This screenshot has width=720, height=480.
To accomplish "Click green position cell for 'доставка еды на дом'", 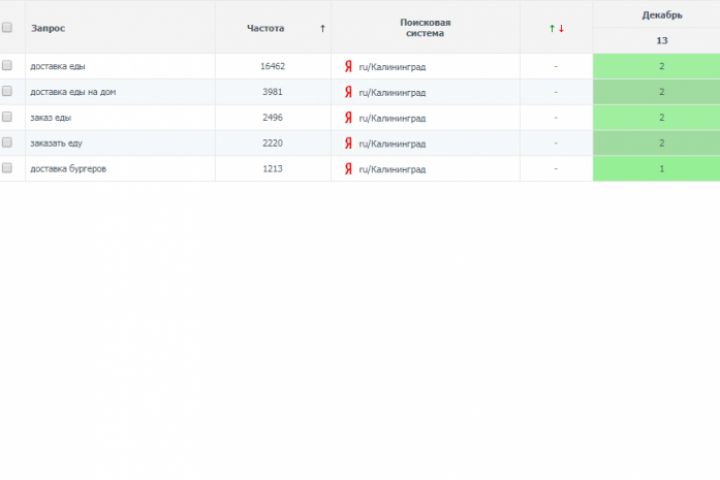I will click(657, 92).
